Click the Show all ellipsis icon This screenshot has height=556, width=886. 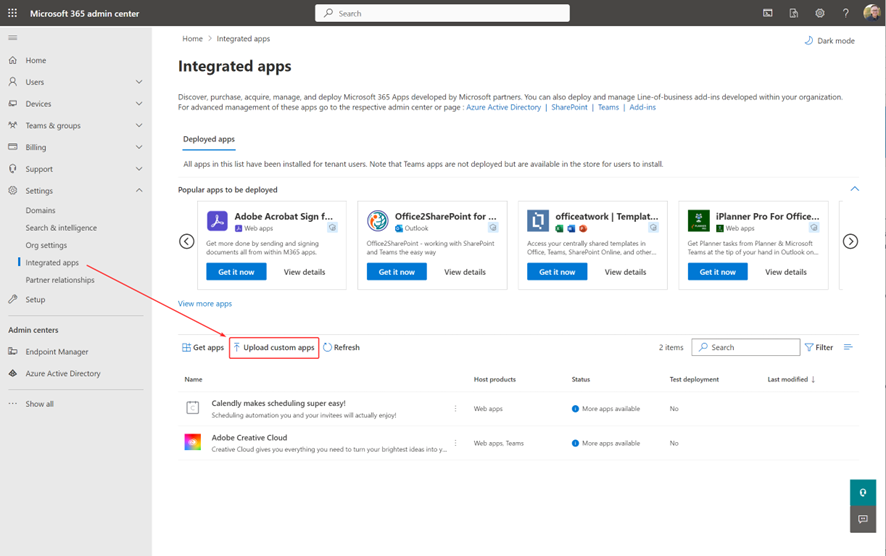[x=12, y=403]
